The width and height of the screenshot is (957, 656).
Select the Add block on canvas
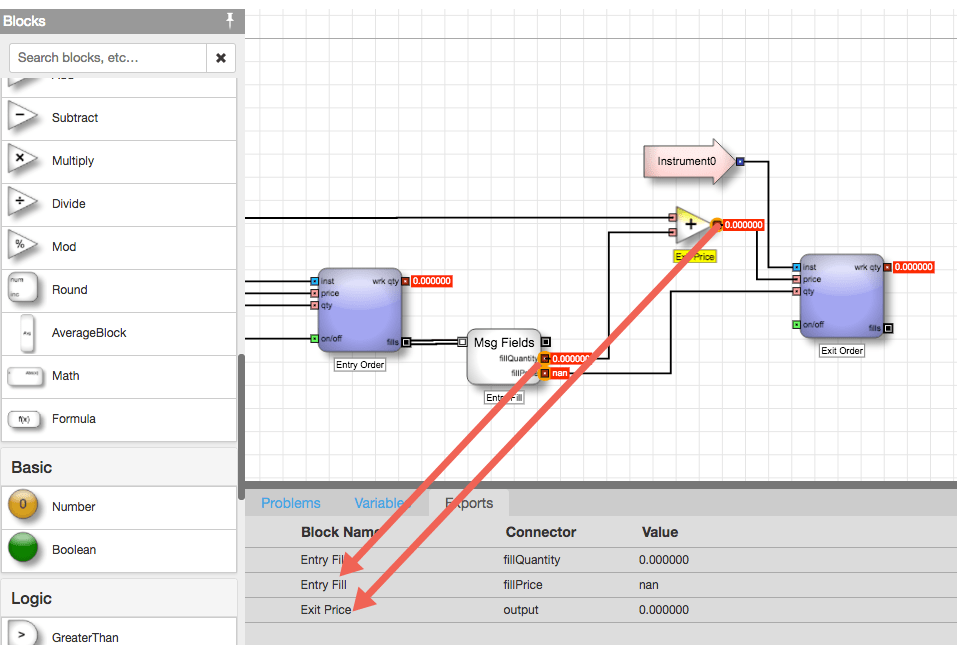[693, 225]
